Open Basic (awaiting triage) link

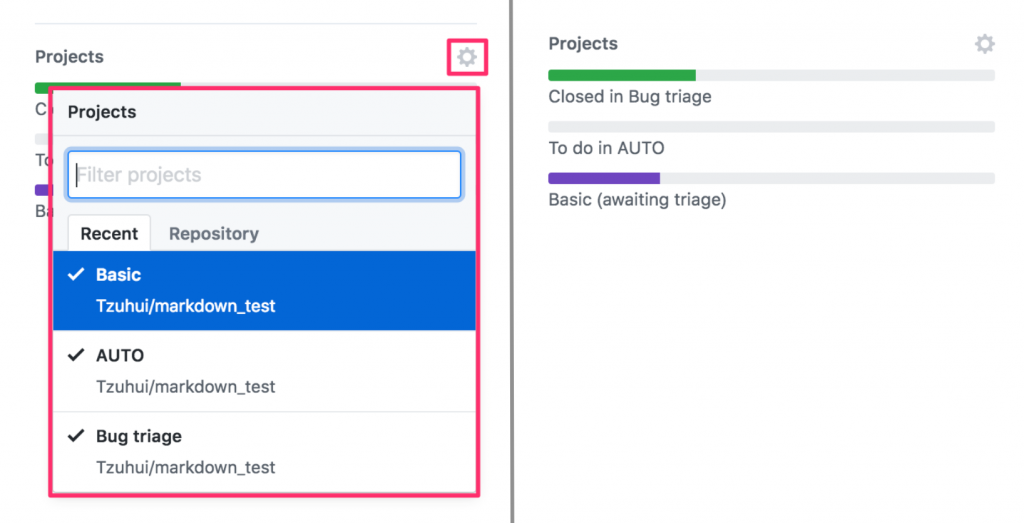637,200
